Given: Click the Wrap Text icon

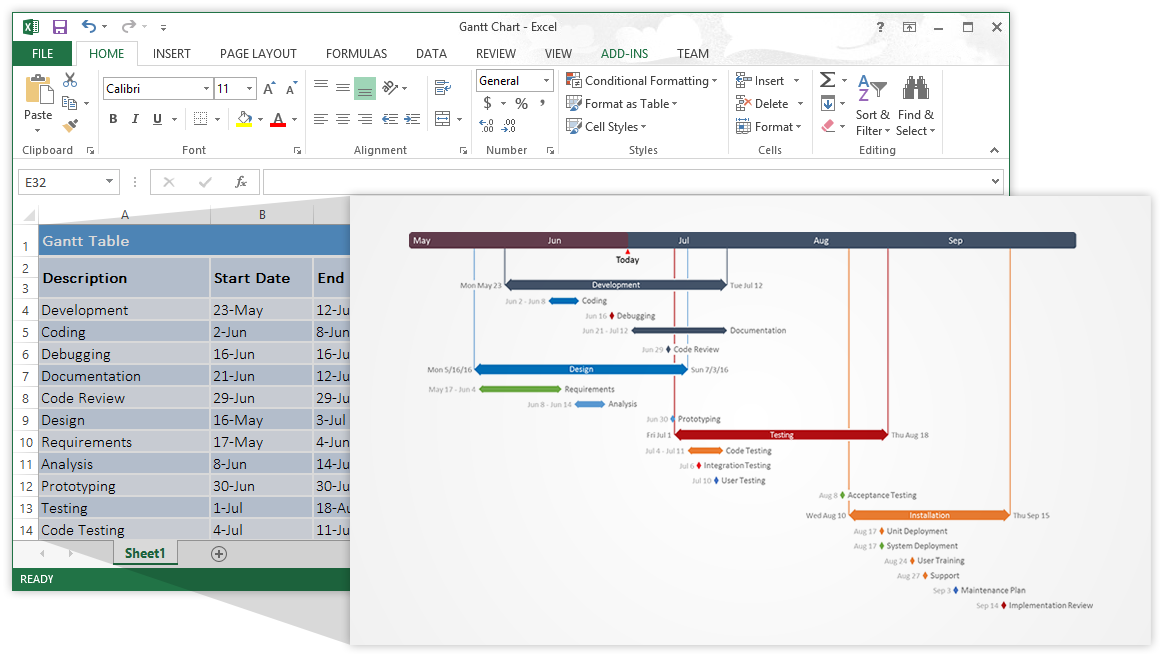Looking at the screenshot, I should coord(442,88).
